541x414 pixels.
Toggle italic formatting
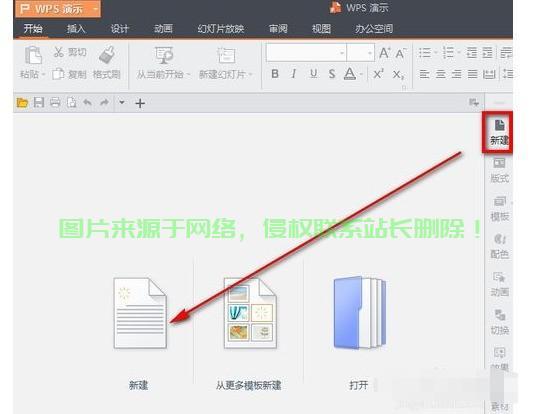point(294,74)
